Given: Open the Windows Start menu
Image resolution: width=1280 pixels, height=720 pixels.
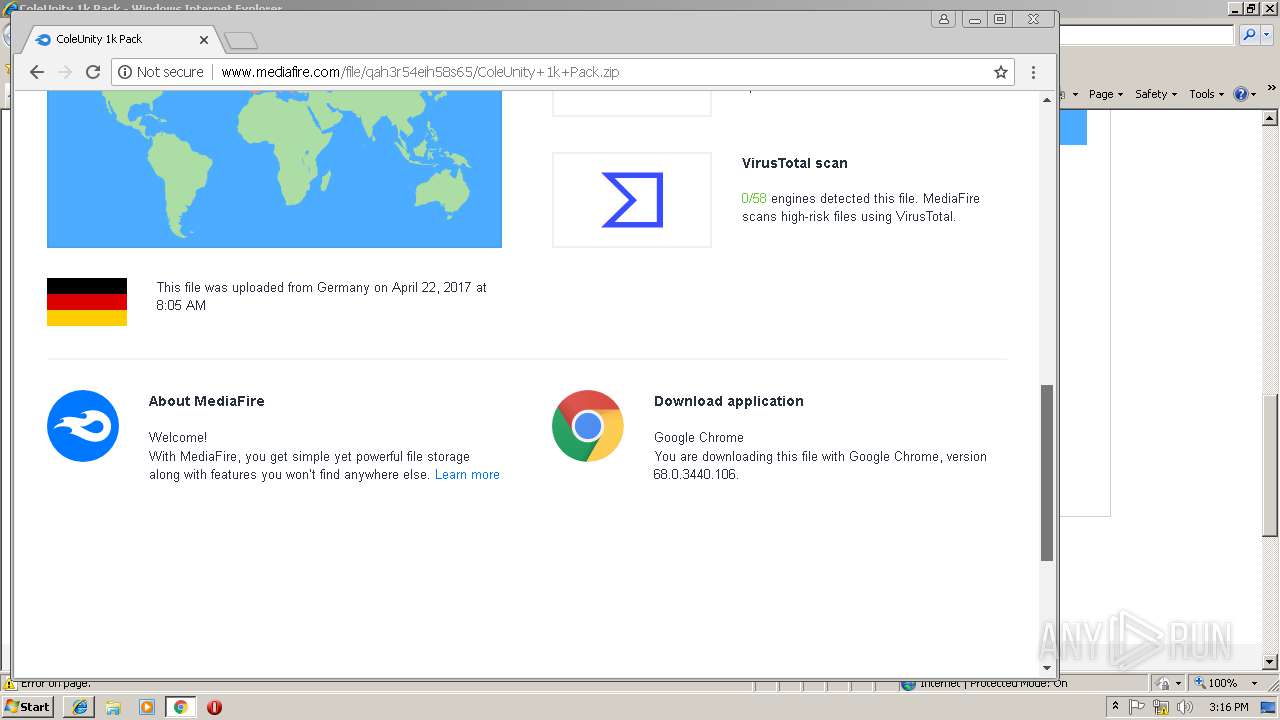Looking at the screenshot, I should pos(28,706).
